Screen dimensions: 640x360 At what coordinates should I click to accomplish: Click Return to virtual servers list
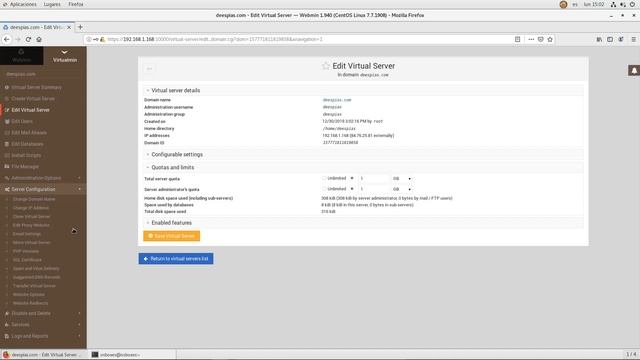pos(176,259)
